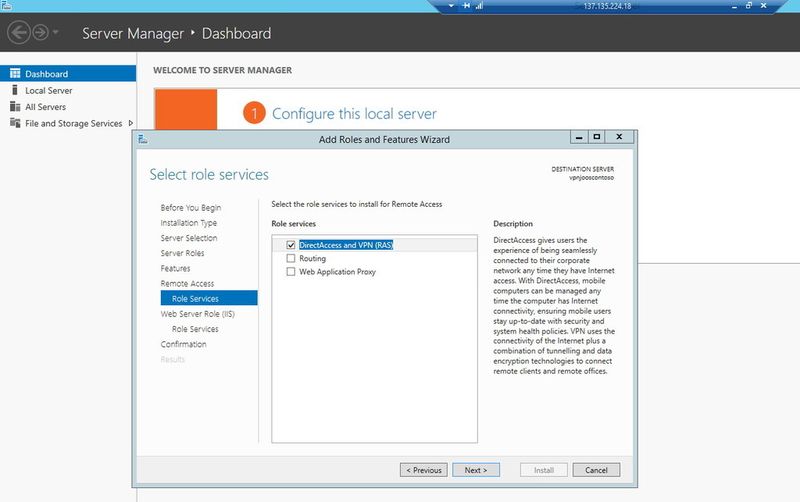
Task: Click the Server Manager back arrow
Action: [x=19, y=33]
